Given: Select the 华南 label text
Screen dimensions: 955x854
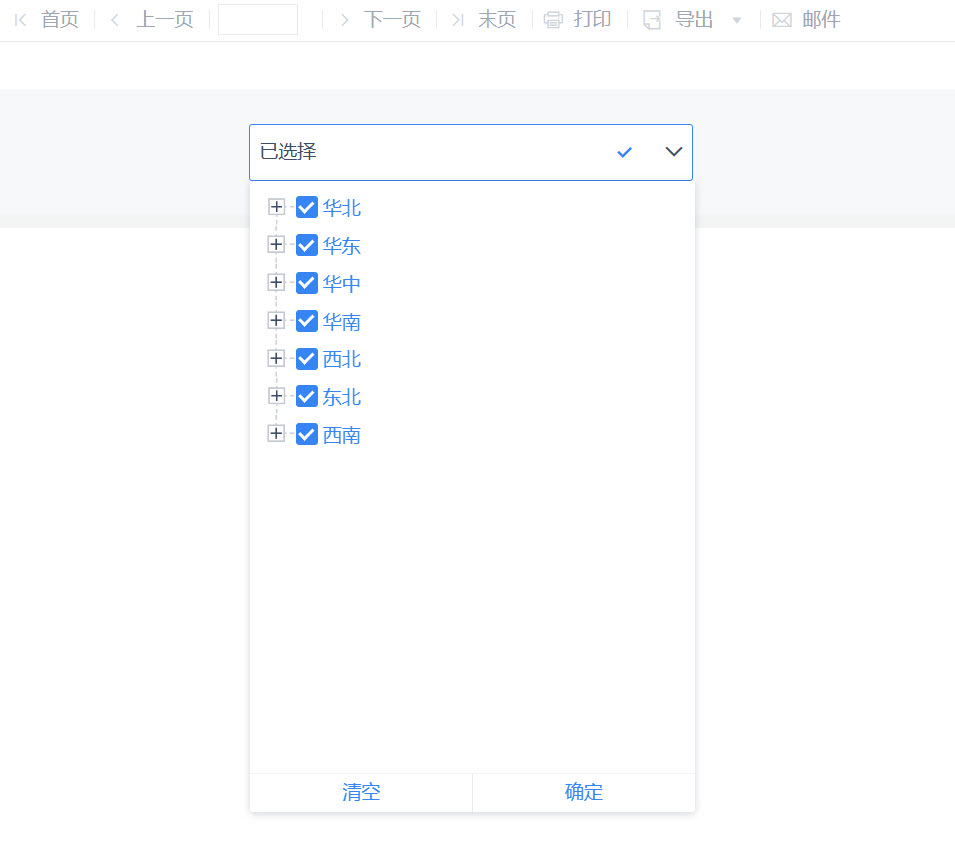Looking at the screenshot, I should click(x=342, y=321).
